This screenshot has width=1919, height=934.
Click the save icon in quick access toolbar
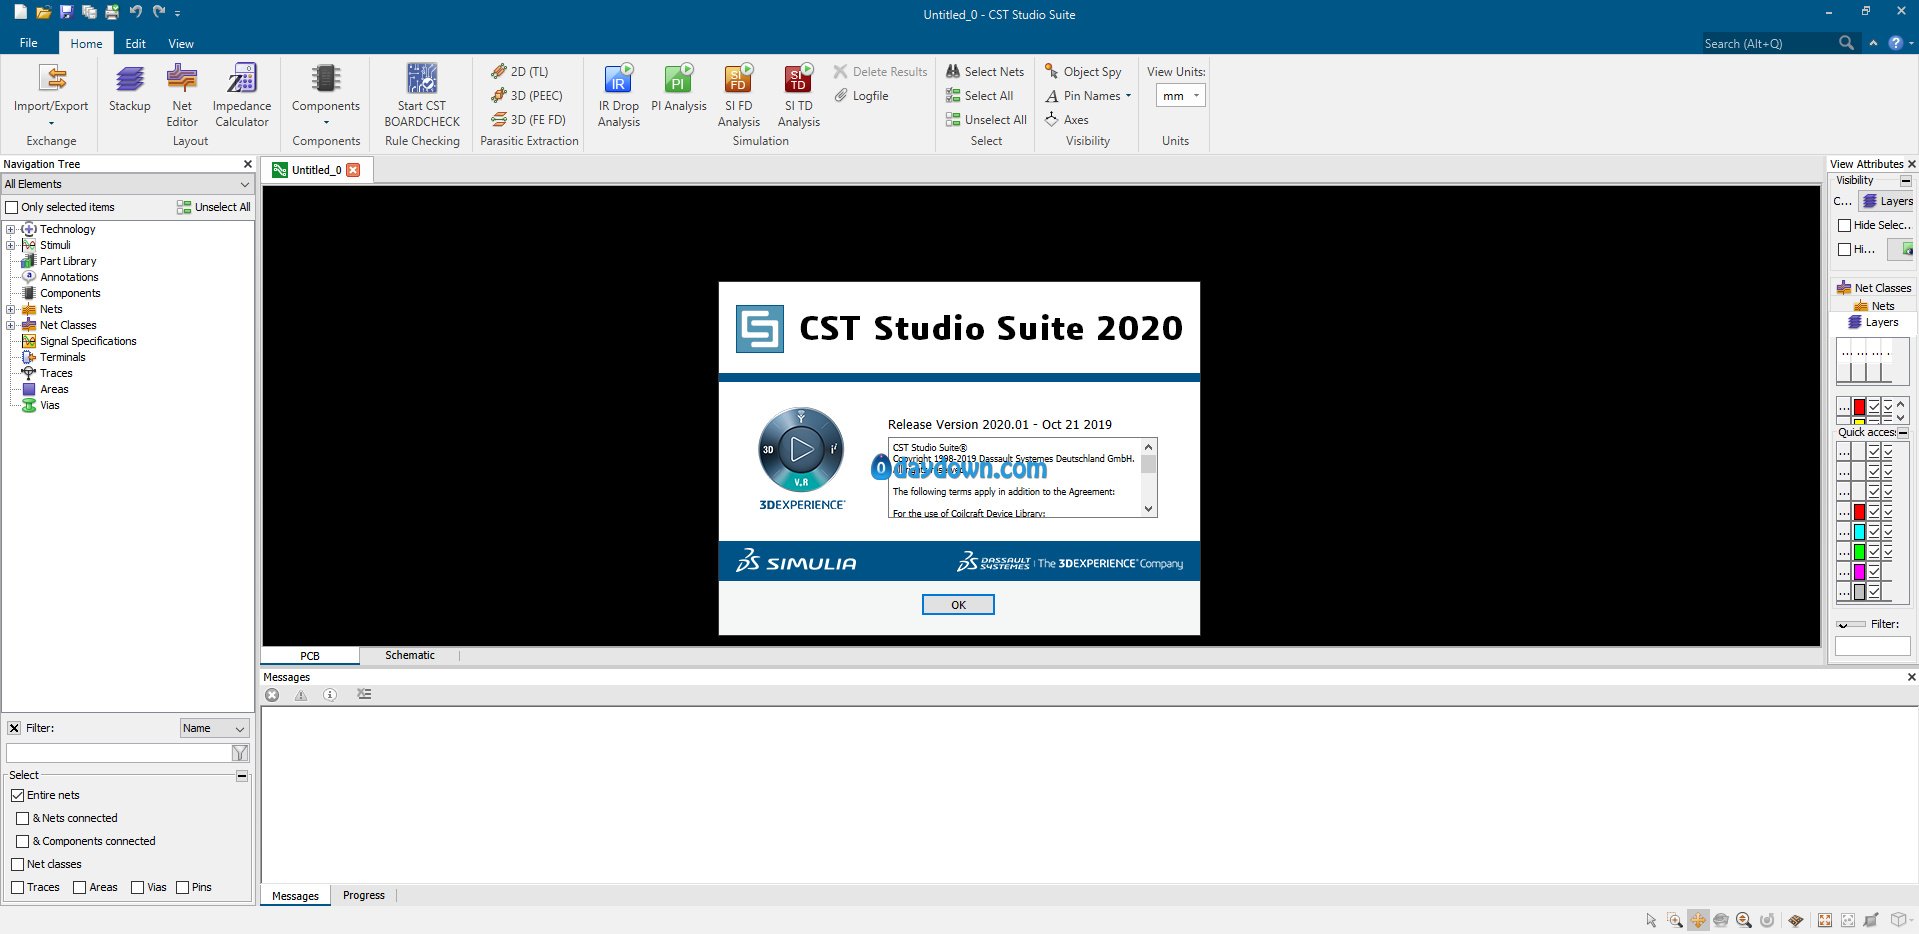point(66,12)
